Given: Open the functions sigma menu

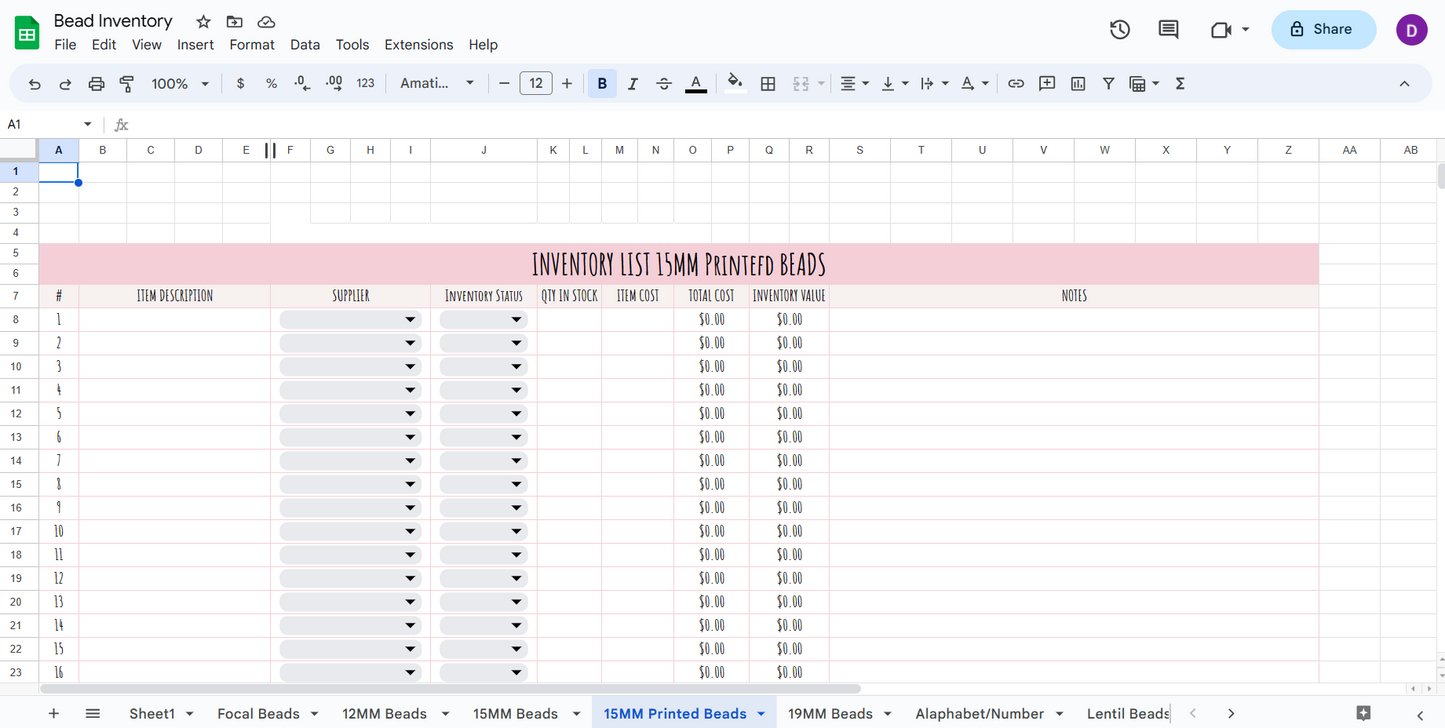Looking at the screenshot, I should click(x=1180, y=84).
